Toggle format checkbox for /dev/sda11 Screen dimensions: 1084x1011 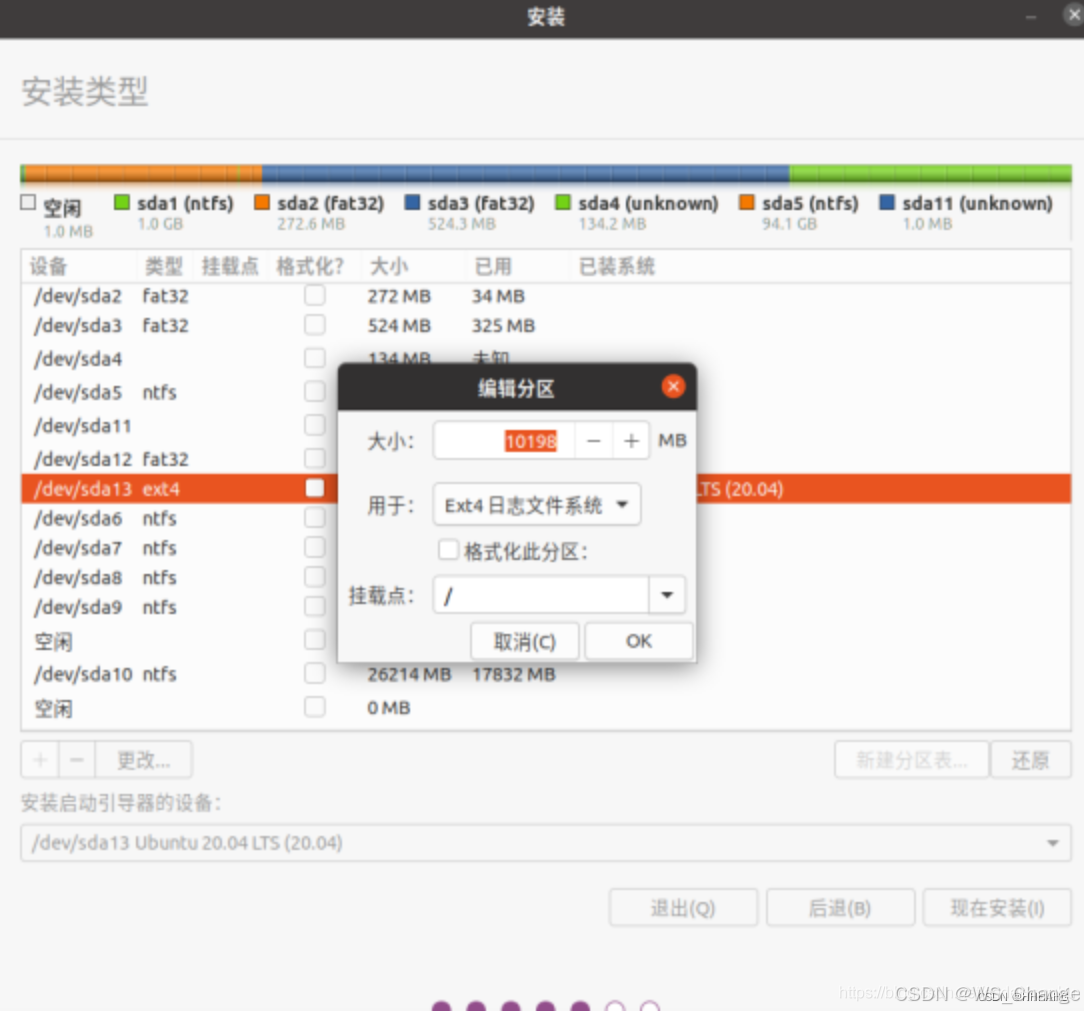(315, 425)
